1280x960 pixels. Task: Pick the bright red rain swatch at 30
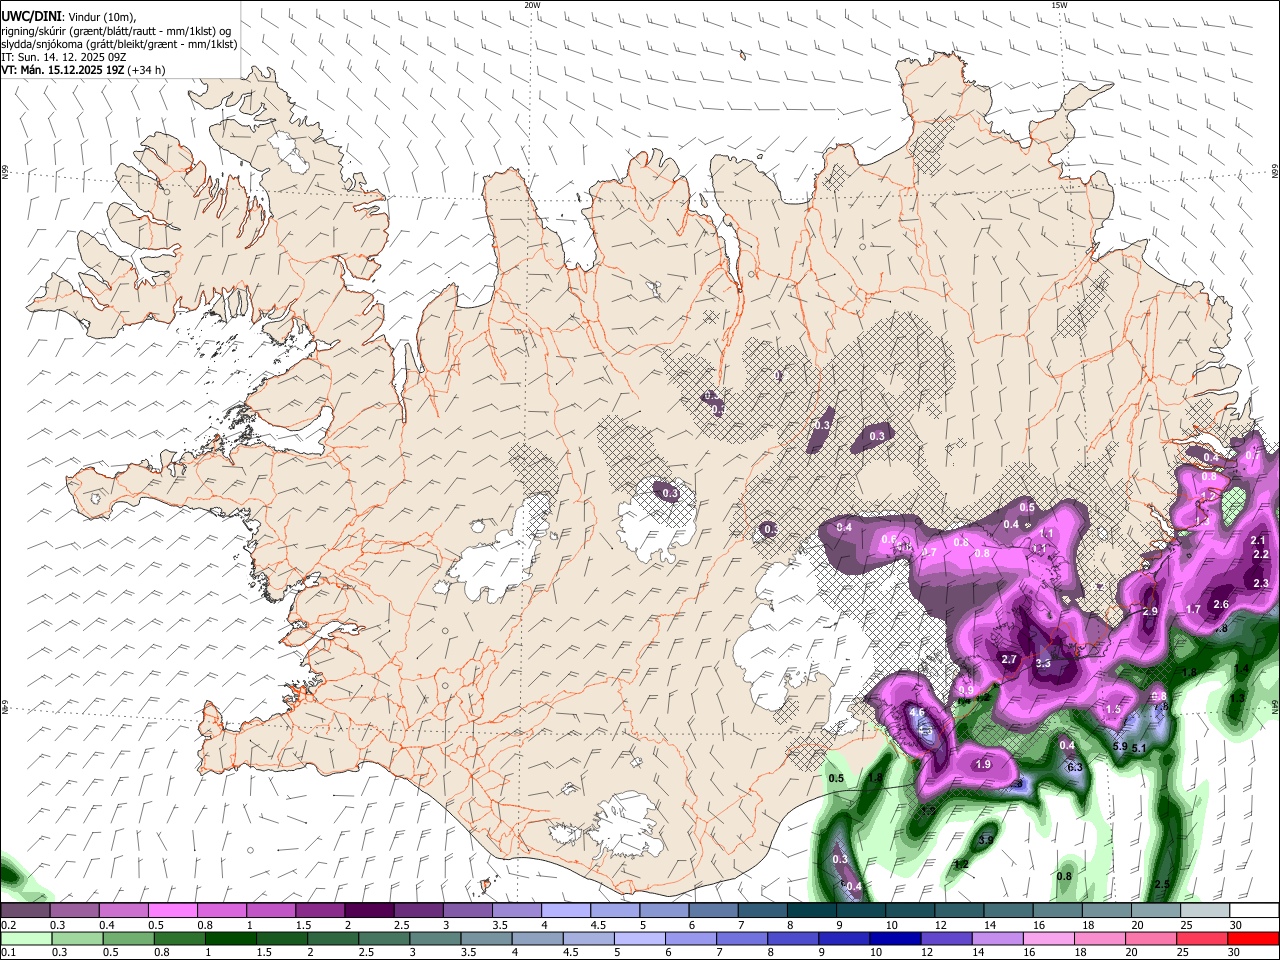pyautogui.click(x=1253, y=938)
